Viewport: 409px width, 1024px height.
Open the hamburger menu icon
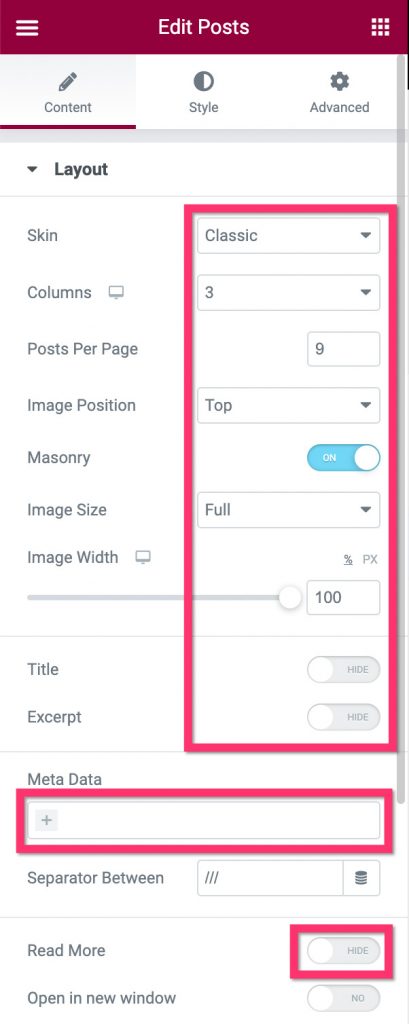click(x=27, y=27)
